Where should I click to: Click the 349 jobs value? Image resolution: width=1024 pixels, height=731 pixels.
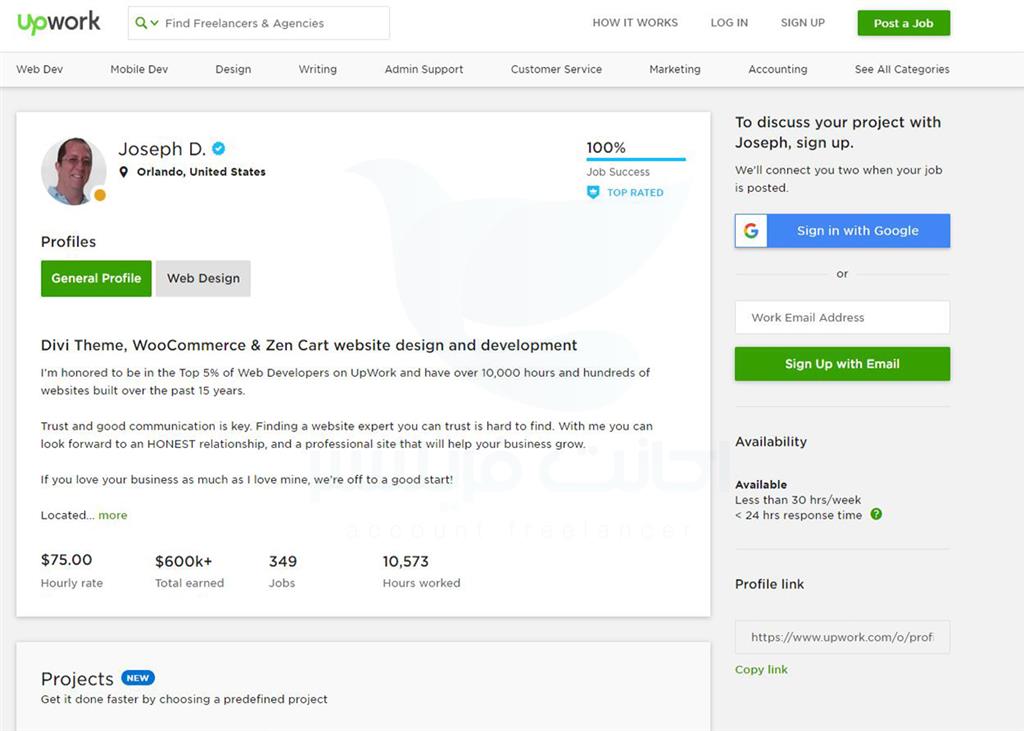click(283, 561)
